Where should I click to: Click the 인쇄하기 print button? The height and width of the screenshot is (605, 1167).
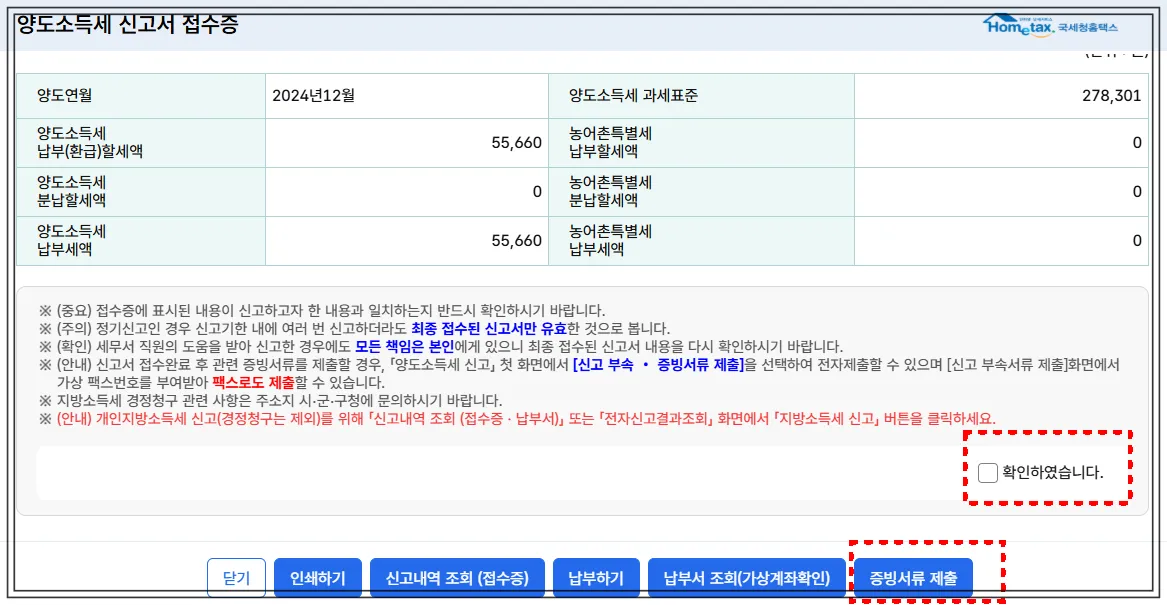(x=318, y=577)
